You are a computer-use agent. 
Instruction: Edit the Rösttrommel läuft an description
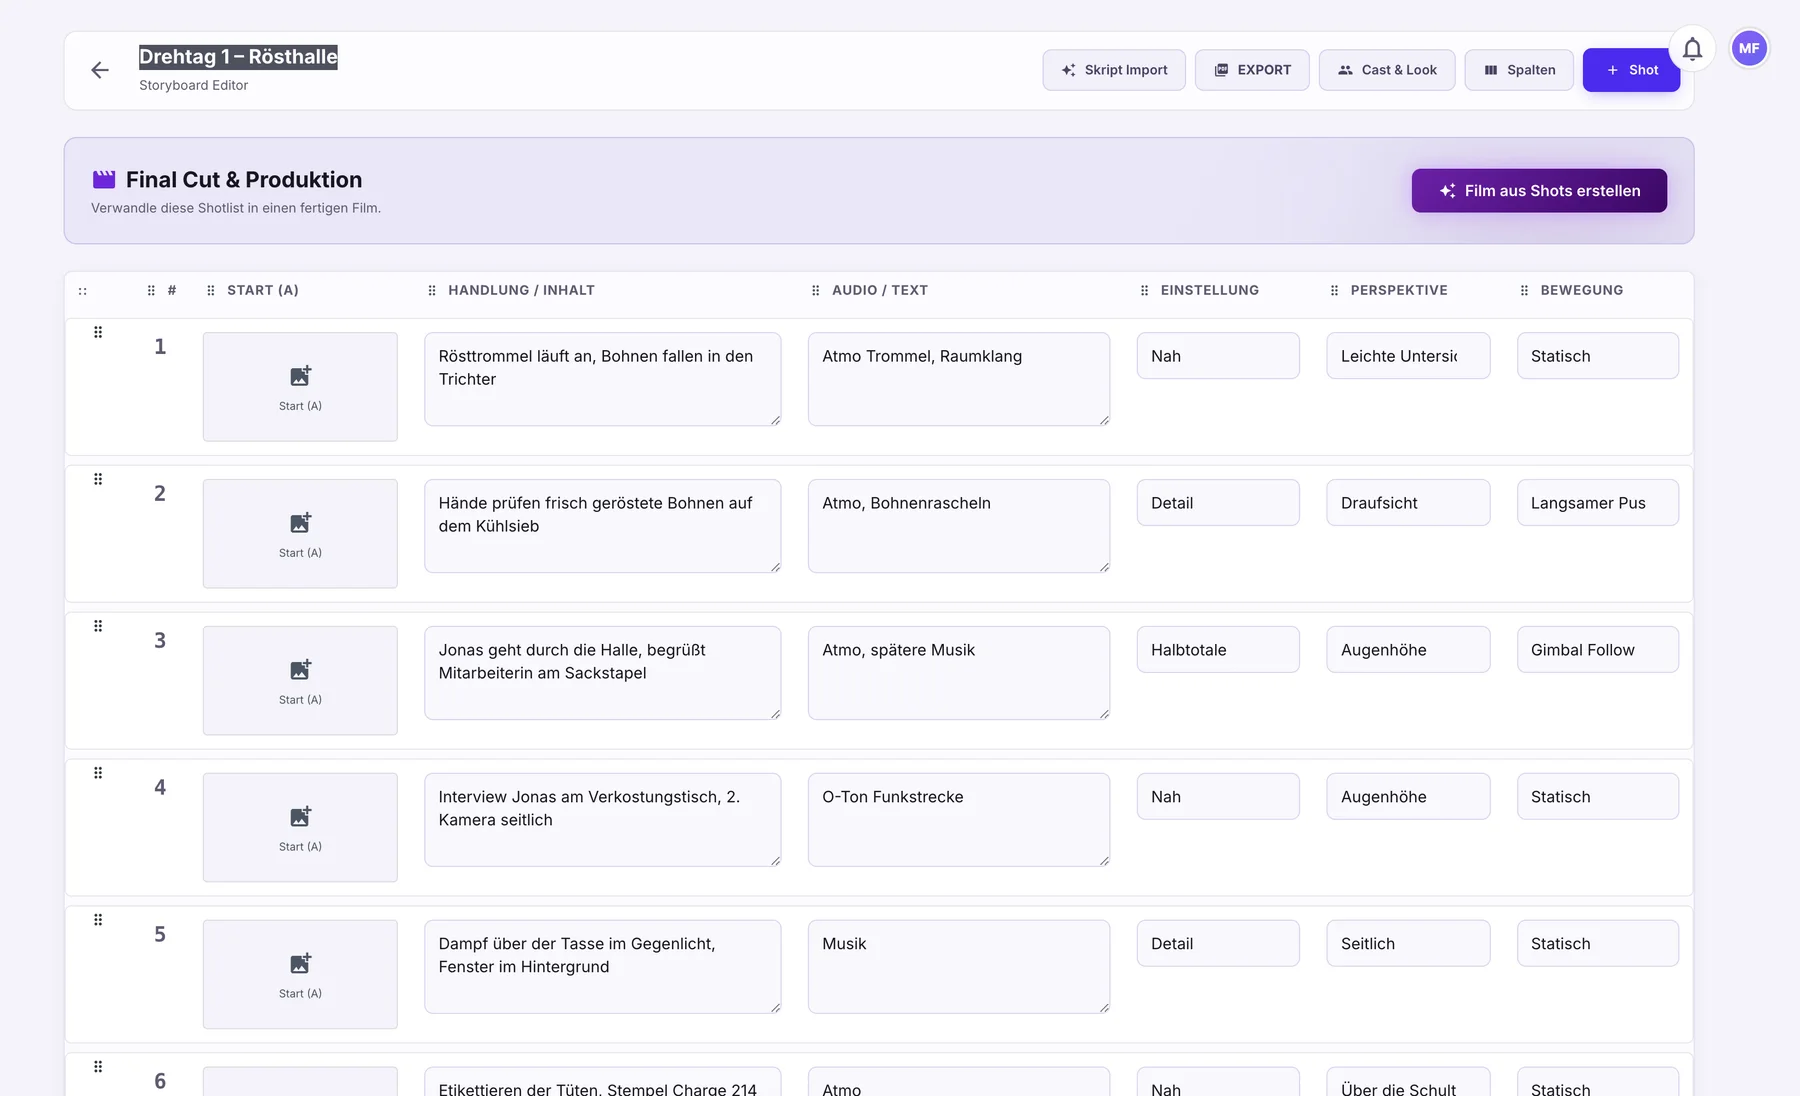point(603,379)
